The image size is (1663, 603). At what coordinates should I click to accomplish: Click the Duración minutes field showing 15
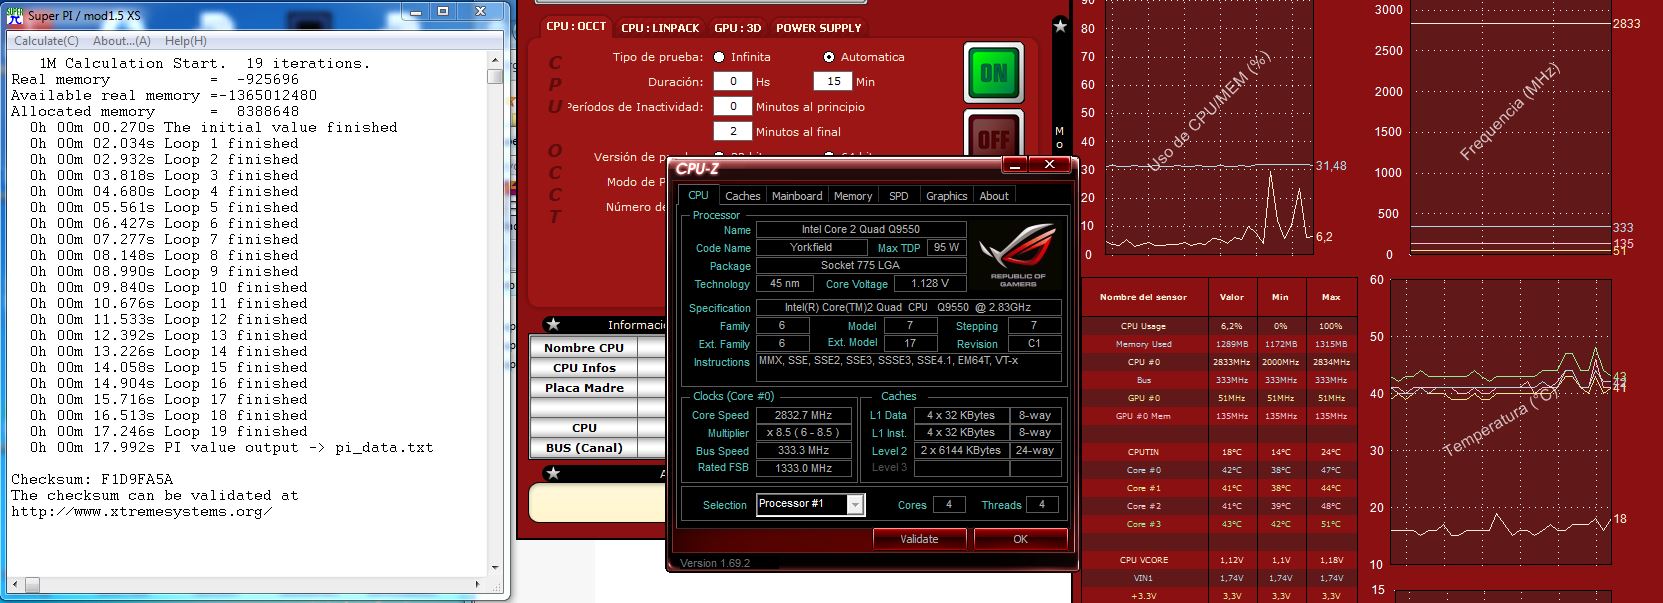pyautogui.click(x=833, y=82)
